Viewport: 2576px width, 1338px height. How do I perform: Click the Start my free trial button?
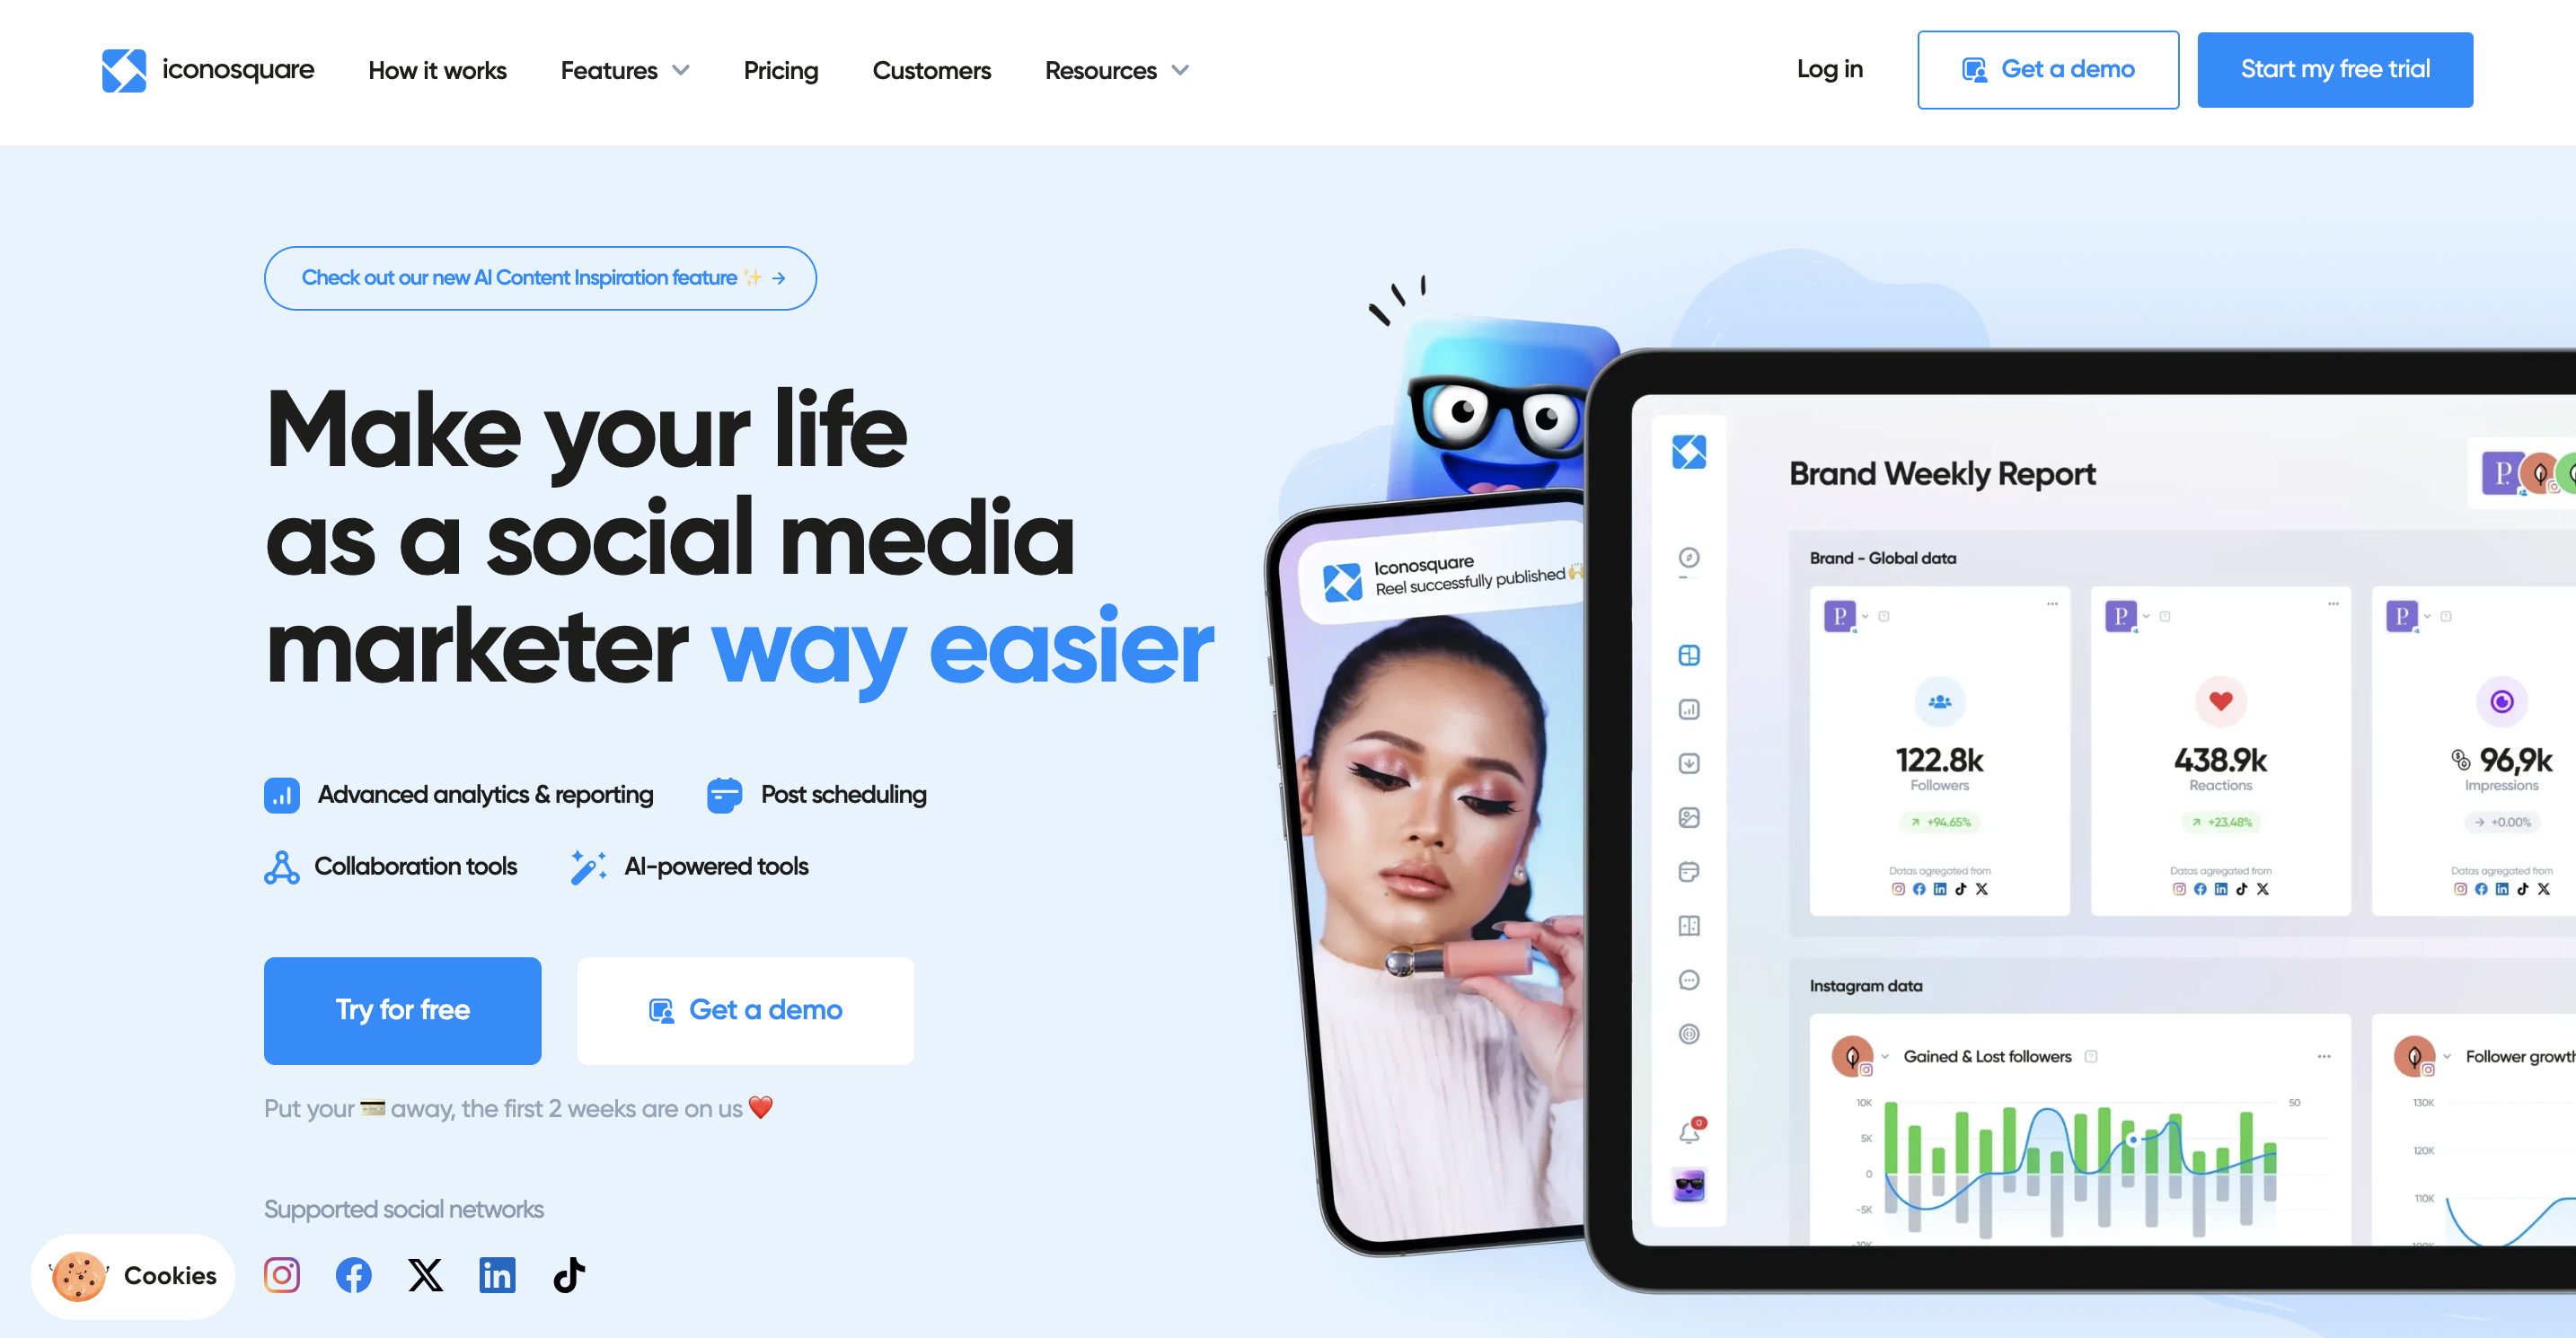pyautogui.click(x=2336, y=70)
